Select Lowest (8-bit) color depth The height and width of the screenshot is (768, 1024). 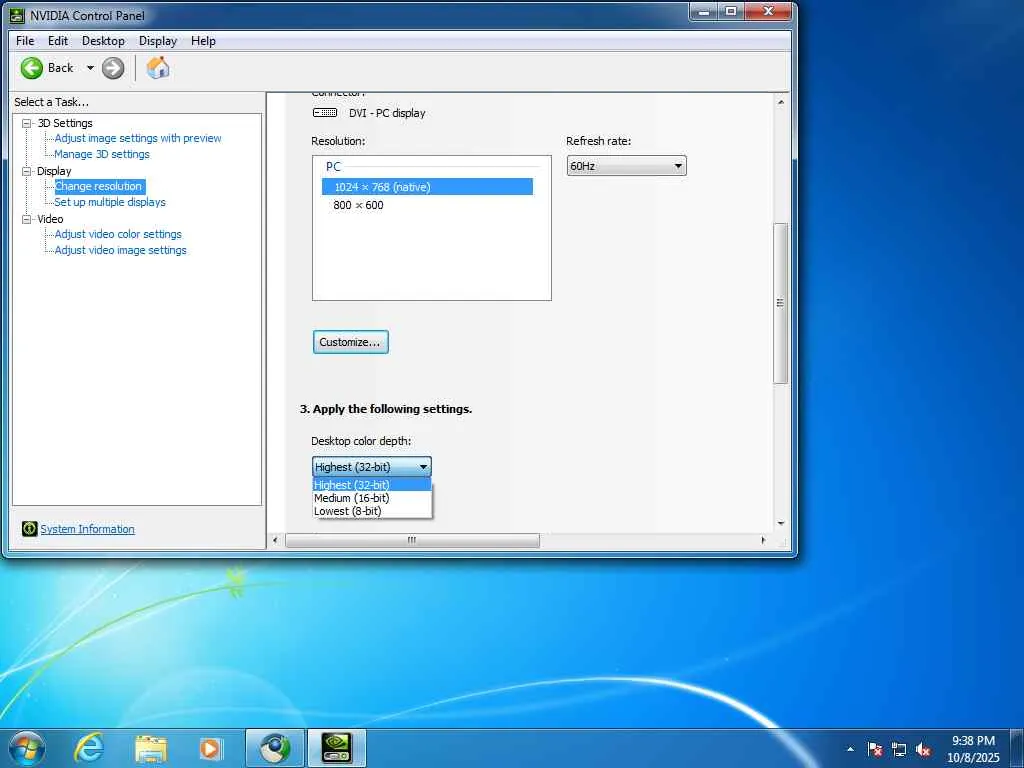click(372, 511)
